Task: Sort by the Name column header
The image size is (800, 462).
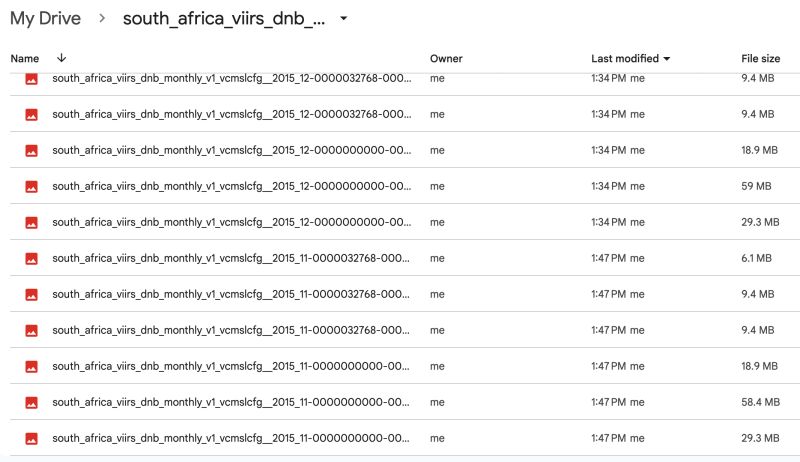Action: tap(24, 59)
